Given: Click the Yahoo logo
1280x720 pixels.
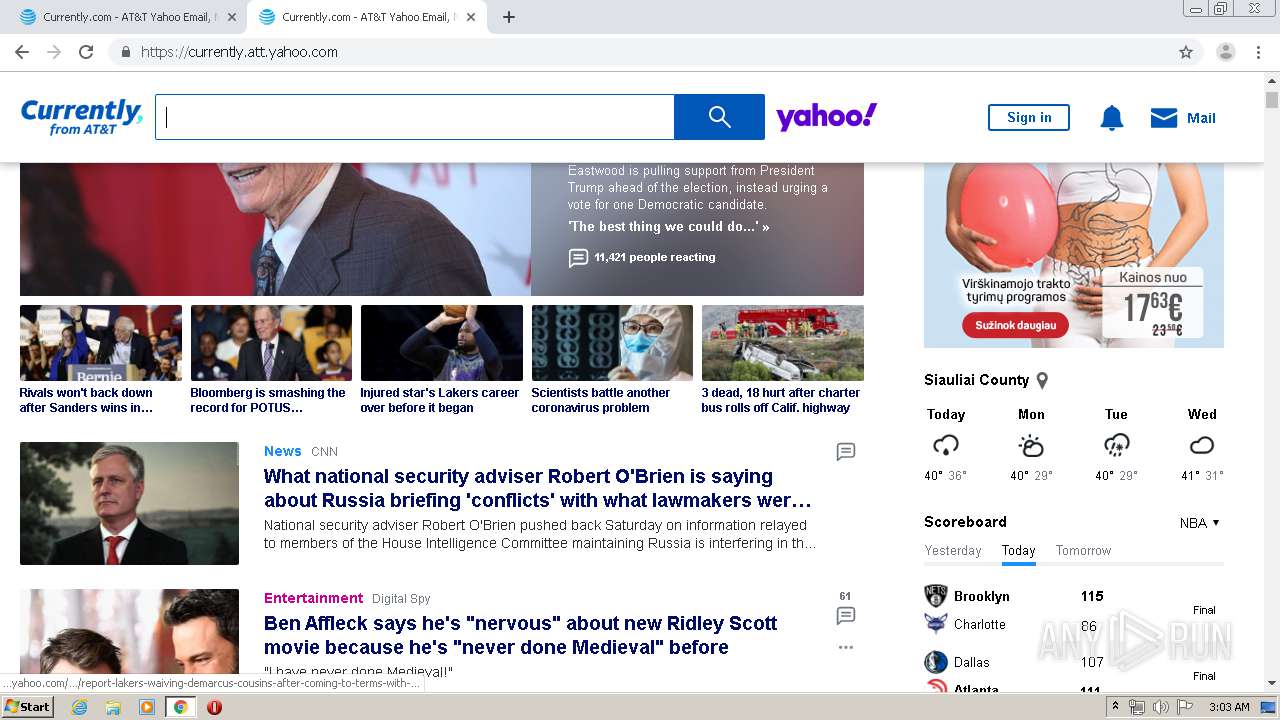Looking at the screenshot, I should click(x=827, y=117).
